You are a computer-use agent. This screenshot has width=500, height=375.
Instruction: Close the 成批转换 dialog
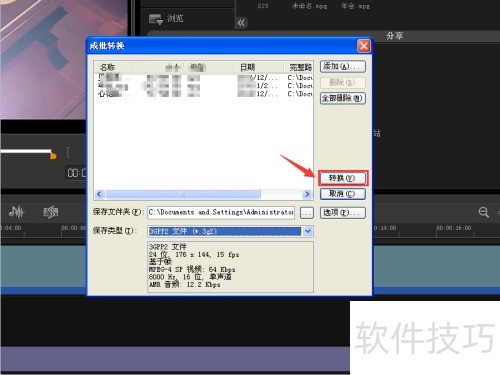point(364,46)
